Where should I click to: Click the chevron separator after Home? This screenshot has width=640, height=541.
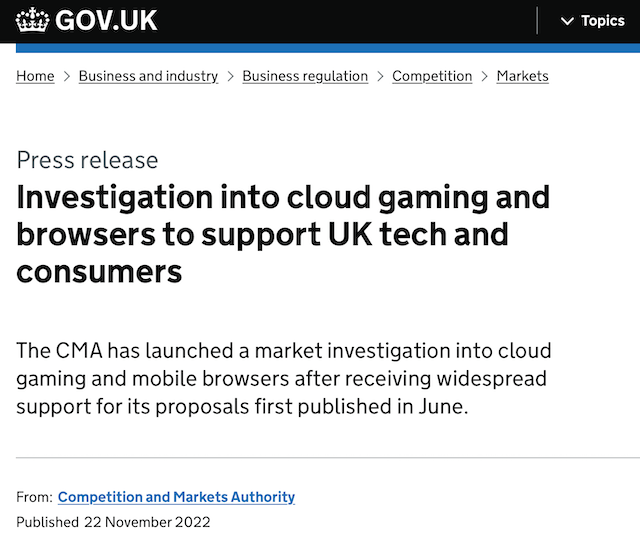(67, 76)
